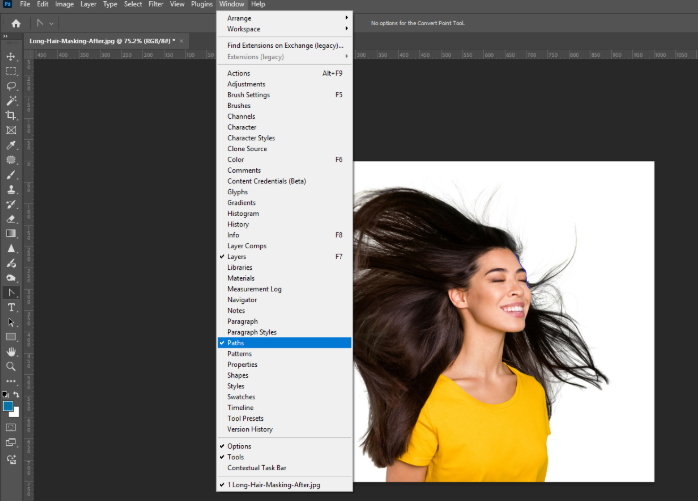The width and height of the screenshot is (698, 502).
Task: Swap foreground and background colors
Action: [16, 394]
